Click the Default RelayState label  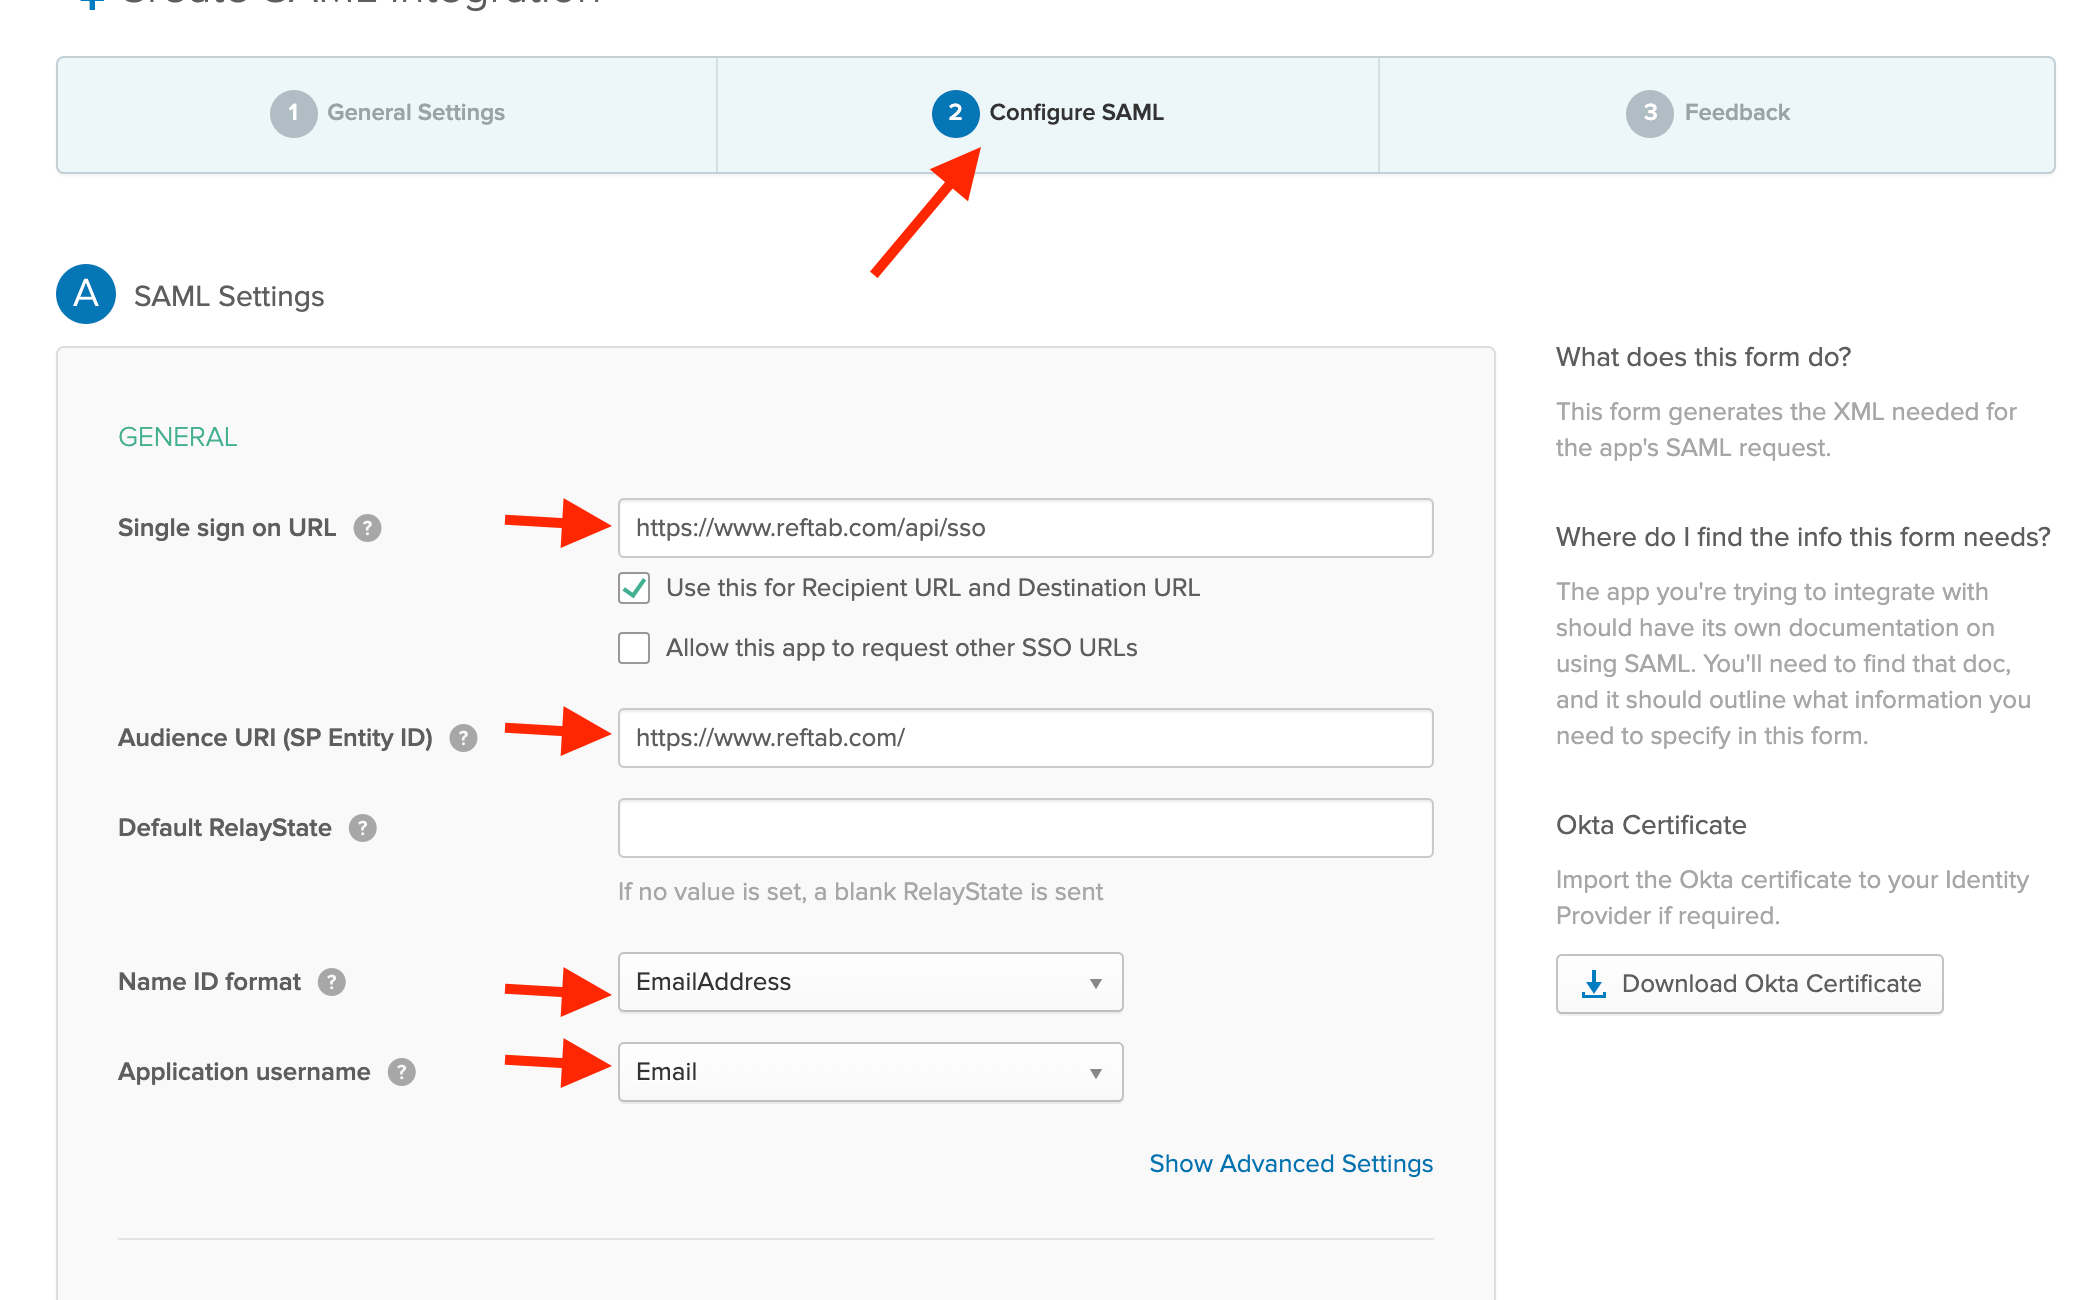pyautogui.click(x=225, y=828)
